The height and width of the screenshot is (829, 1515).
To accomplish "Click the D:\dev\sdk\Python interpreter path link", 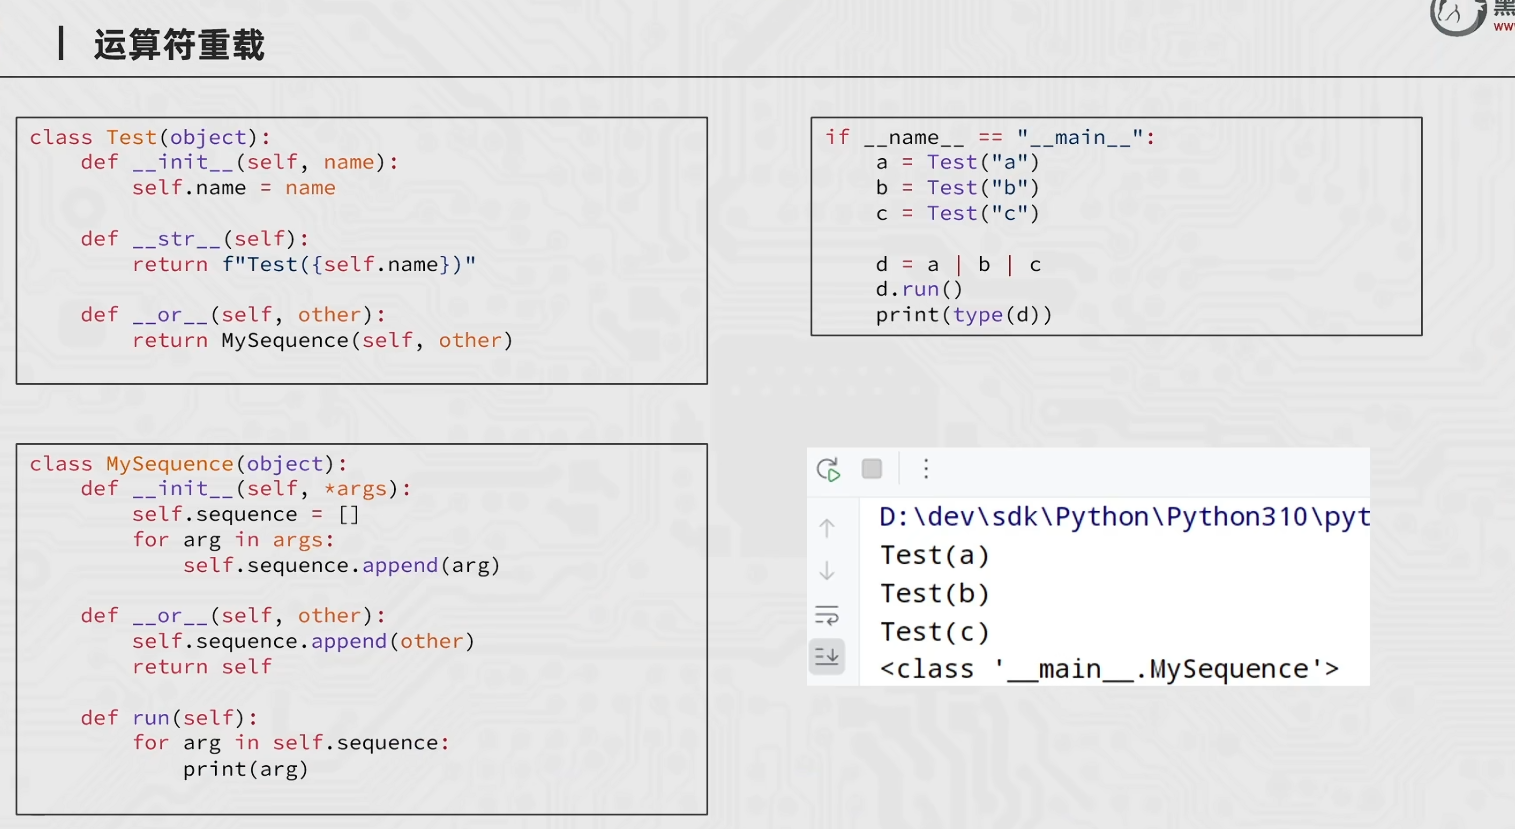I will 1124,517.
